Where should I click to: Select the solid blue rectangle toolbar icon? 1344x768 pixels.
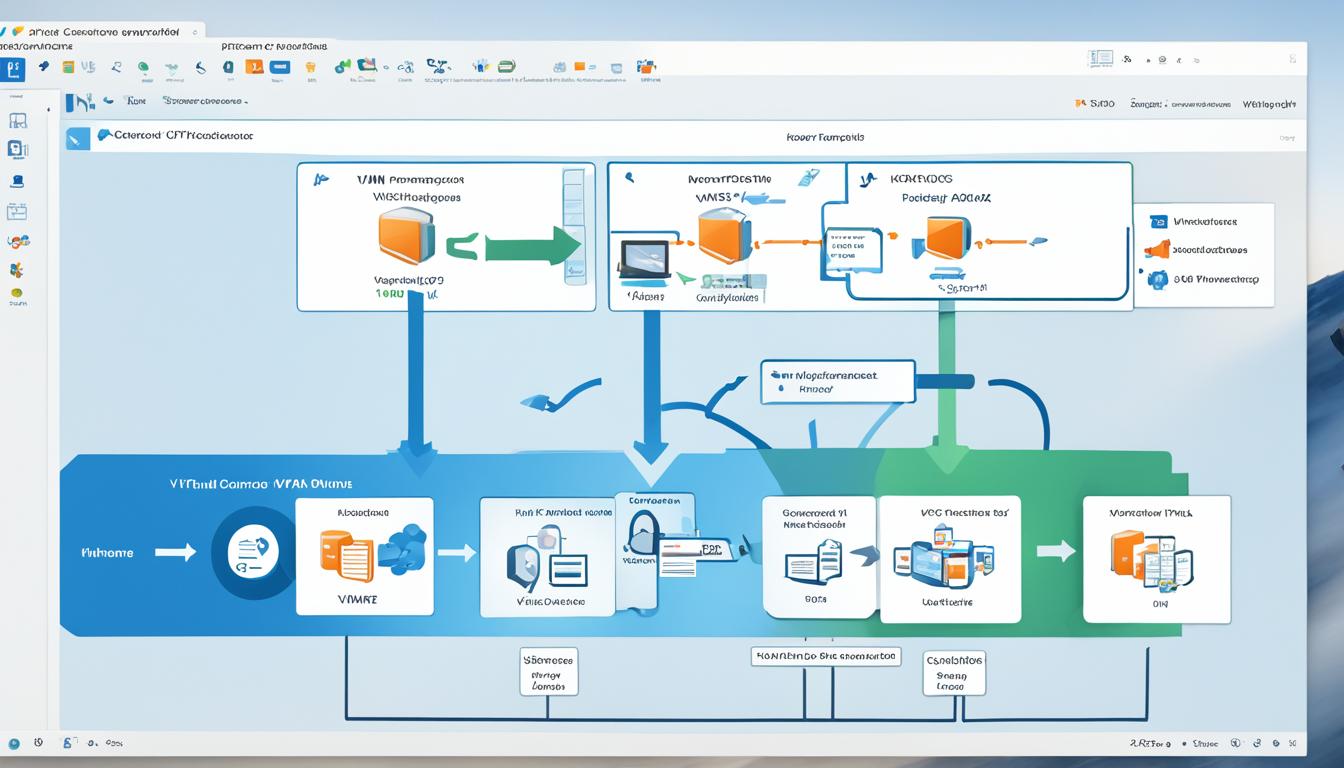(280, 67)
